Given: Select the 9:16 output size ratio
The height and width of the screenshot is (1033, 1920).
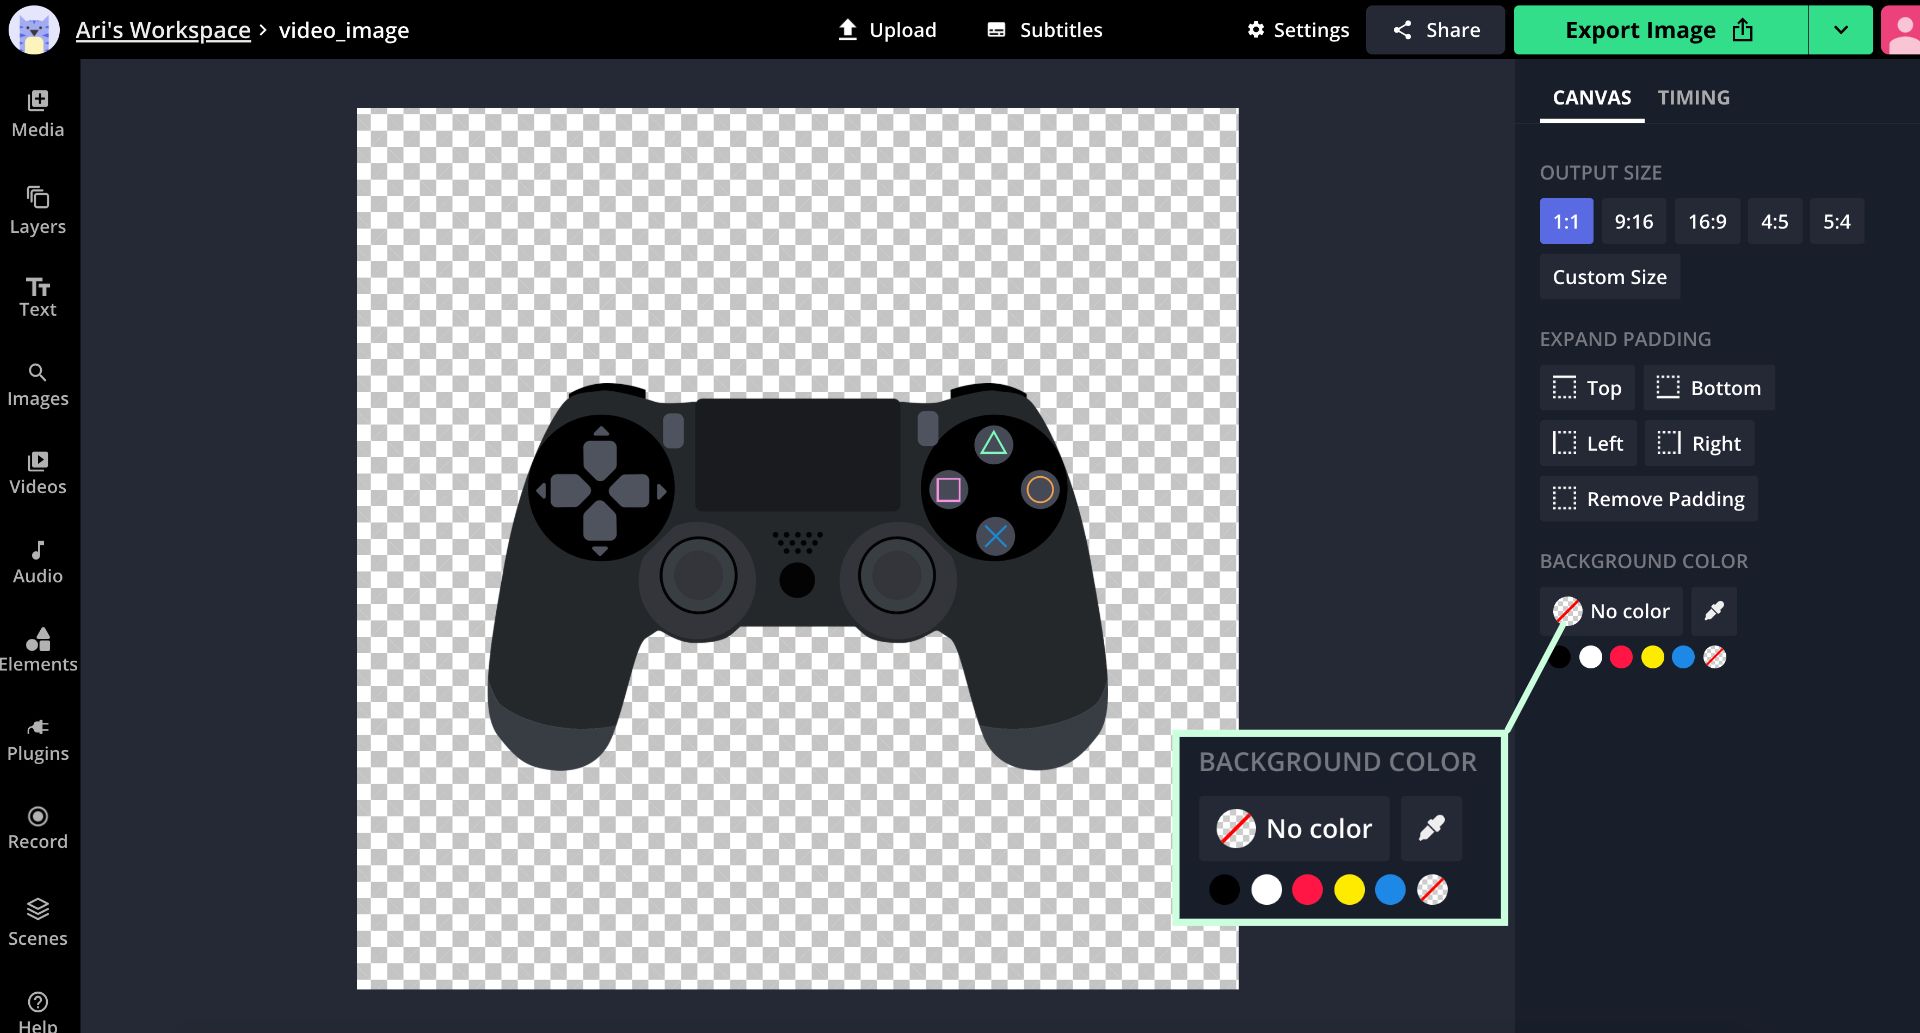Looking at the screenshot, I should coord(1633,222).
